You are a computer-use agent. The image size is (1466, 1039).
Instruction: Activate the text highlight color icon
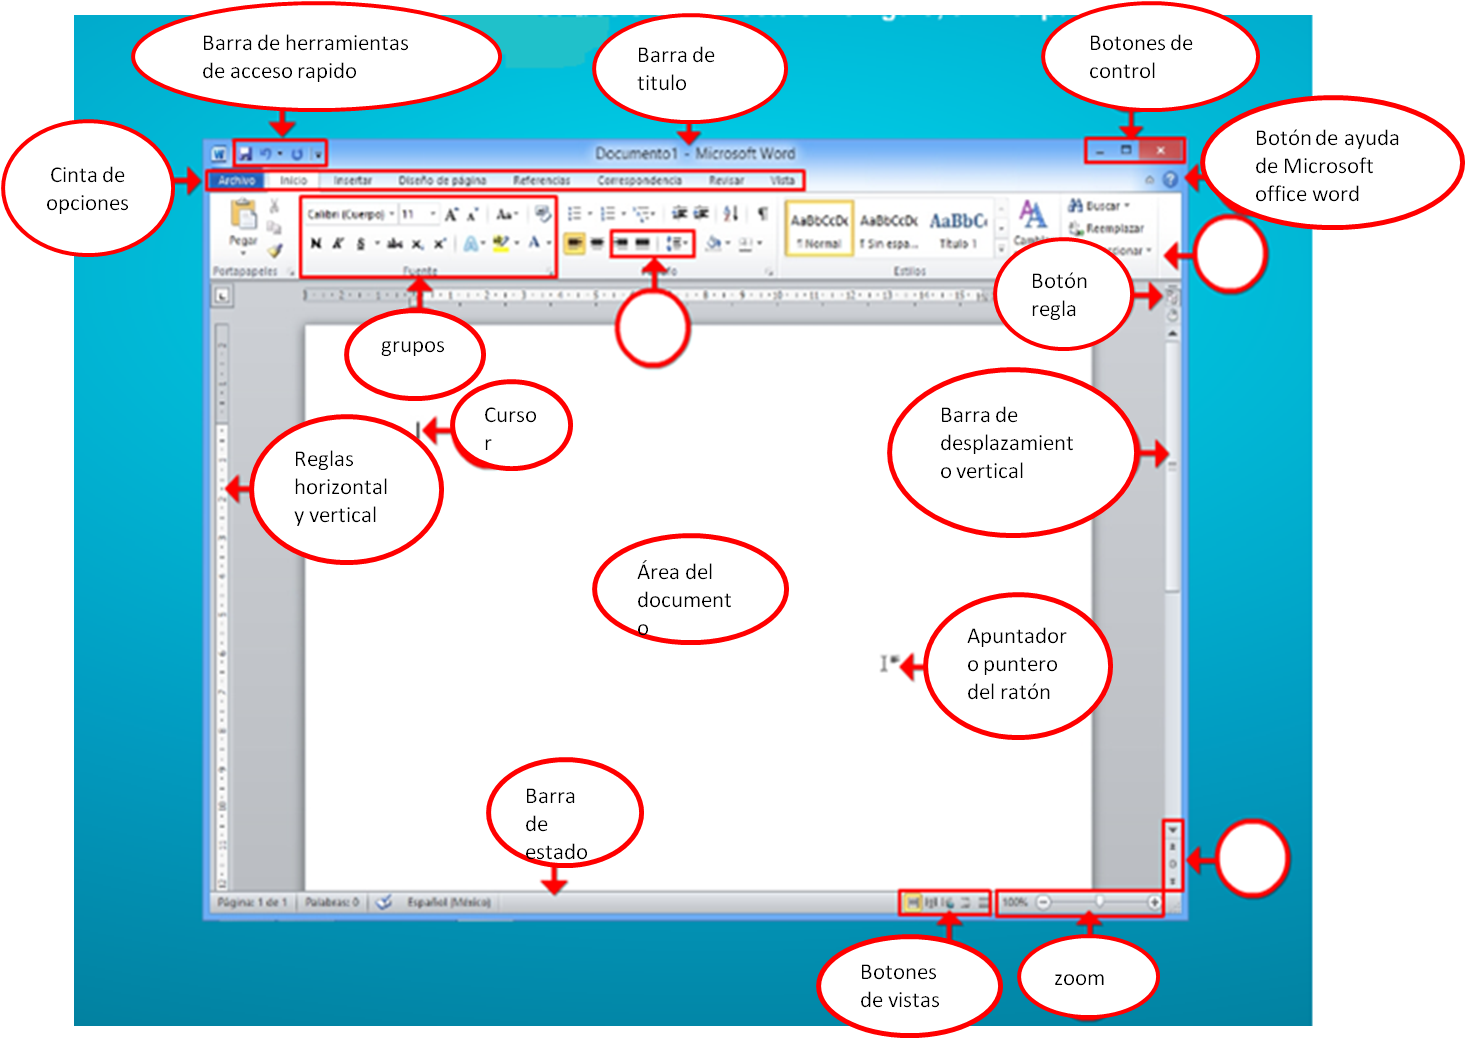tap(501, 241)
